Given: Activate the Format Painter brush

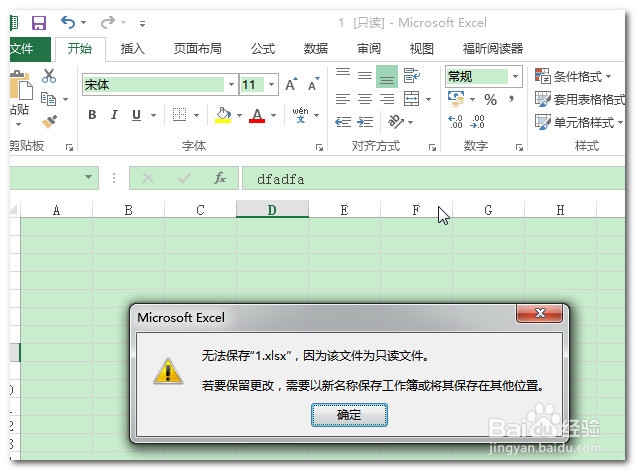Looking at the screenshot, I should pyautogui.click(x=49, y=122).
